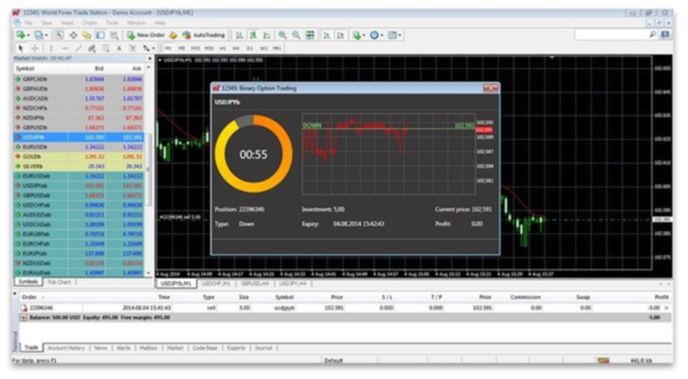Click the zoom out magnifier icon
This screenshot has width=688, height=379.
click(296, 35)
